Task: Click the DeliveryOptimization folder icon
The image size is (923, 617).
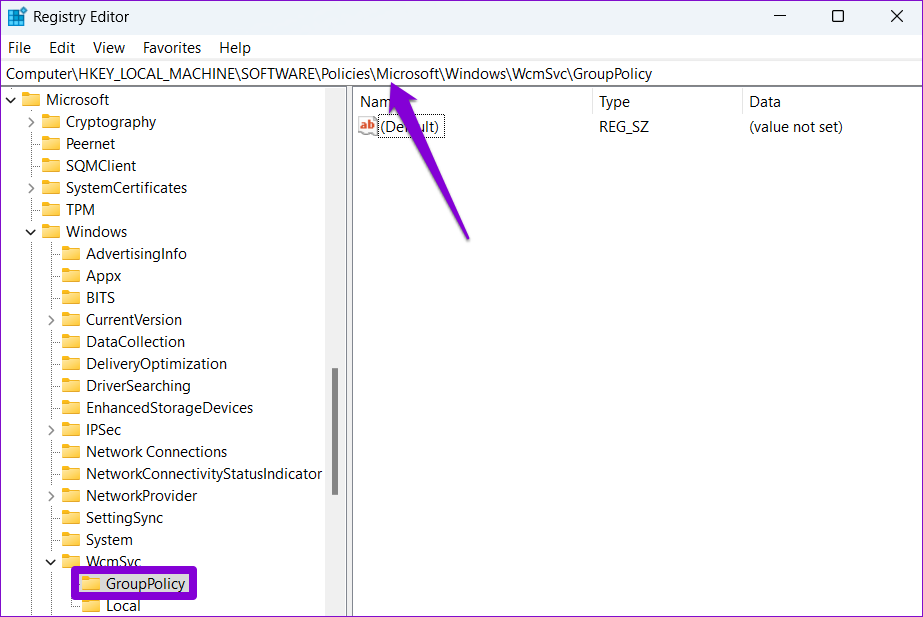Action: click(x=71, y=364)
